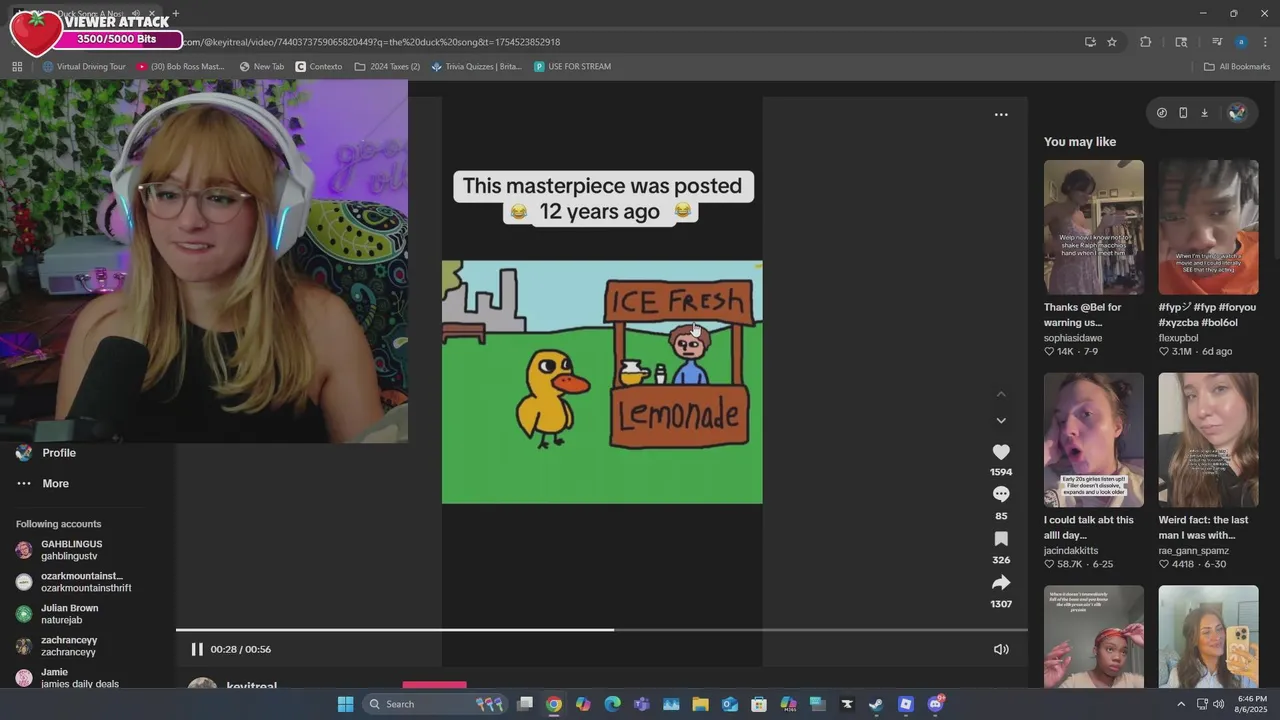Image resolution: width=1280 pixels, height=720 pixels.
Task: Share the video using the arrow icon
Action: point(1001,583)
